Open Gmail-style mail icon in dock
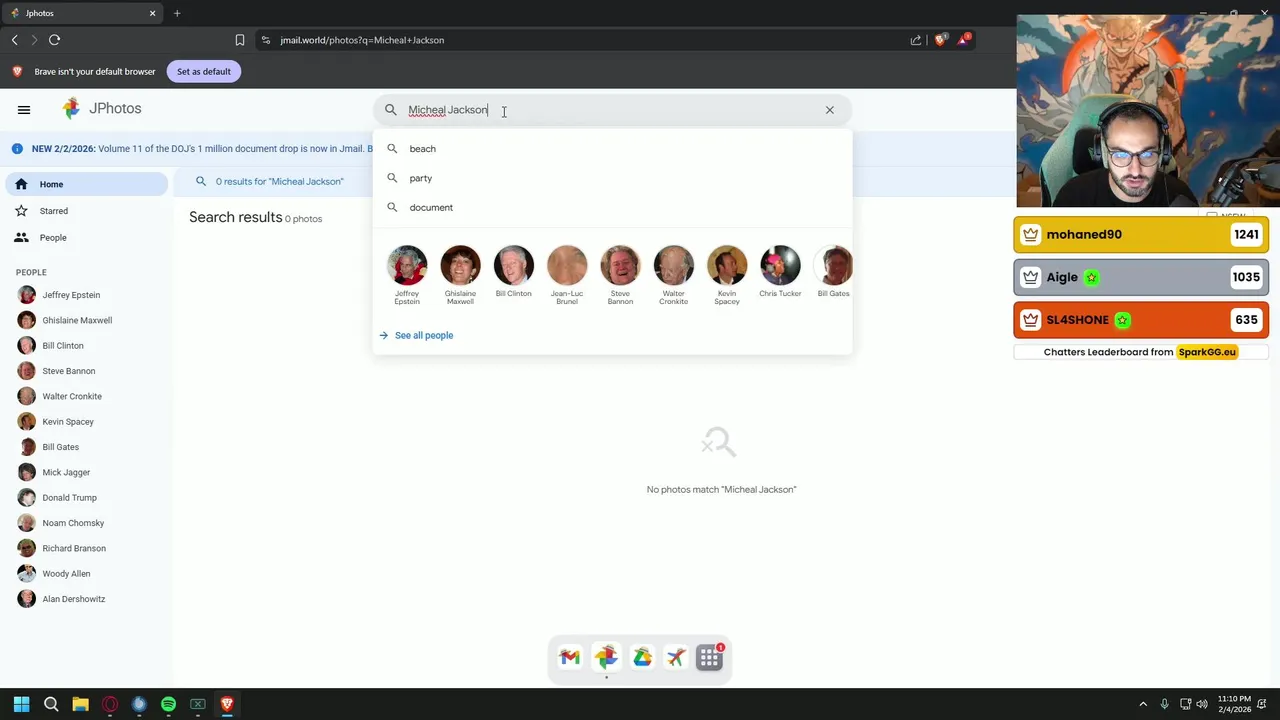This screenshot has height=720, width=1280. click(x=570, y=657)
